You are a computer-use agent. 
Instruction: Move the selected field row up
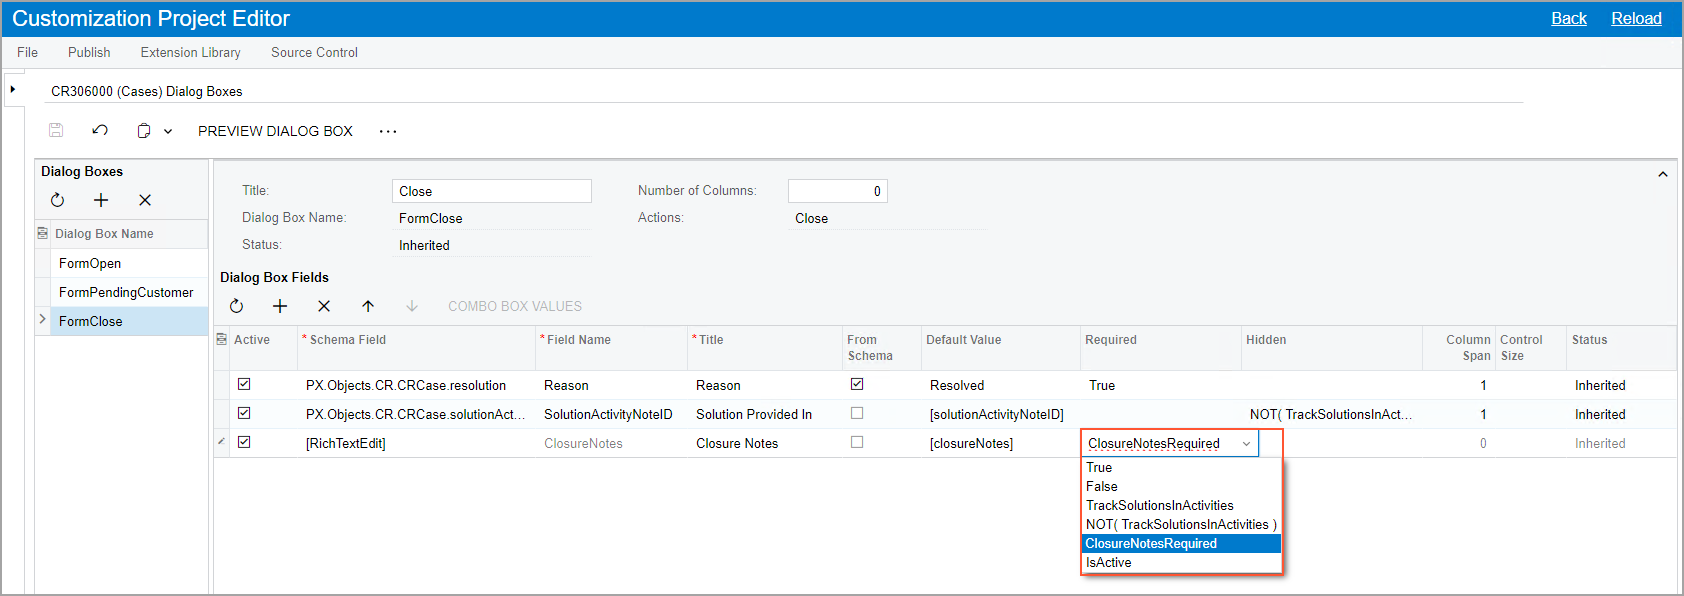[368, 306]
